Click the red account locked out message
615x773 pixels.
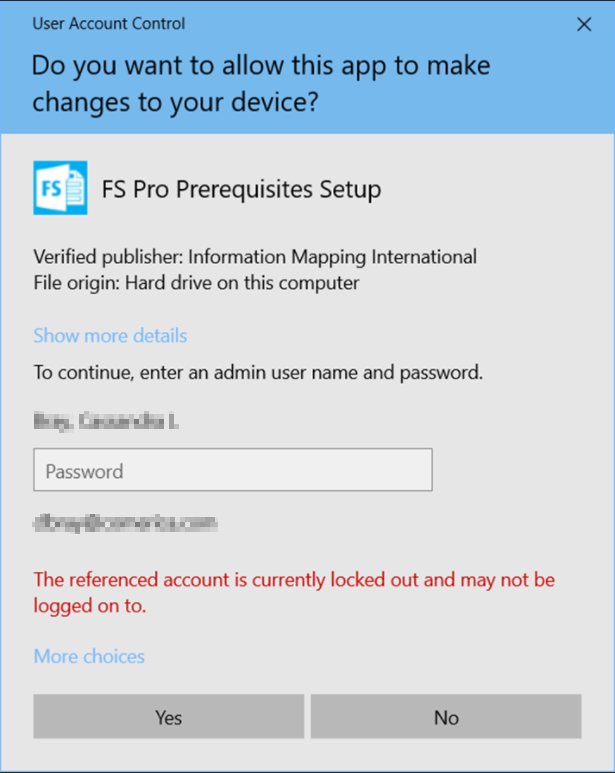tap(294, 580)
